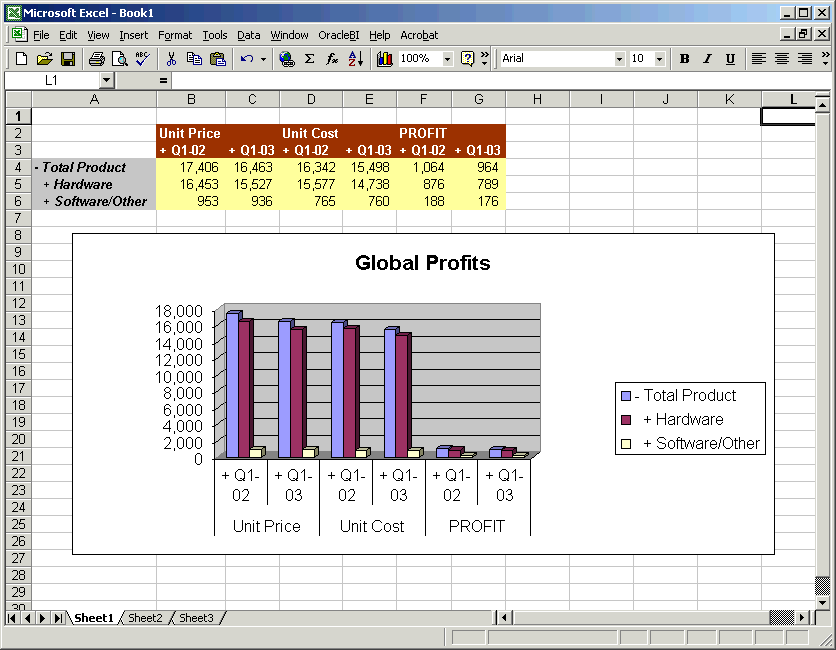Open the Paste Function fx icon
836x650 pixels.
pyautogui.click(x=332, y=59)
